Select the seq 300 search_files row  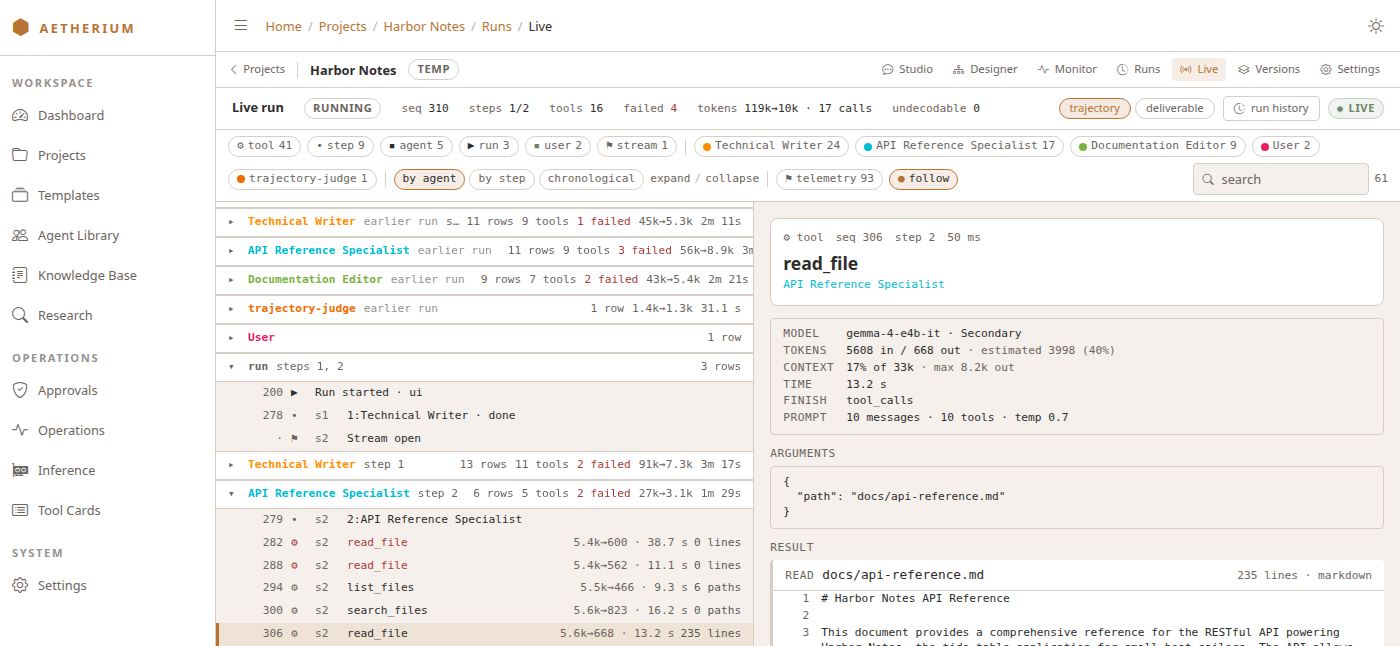(x=484, y=611)
